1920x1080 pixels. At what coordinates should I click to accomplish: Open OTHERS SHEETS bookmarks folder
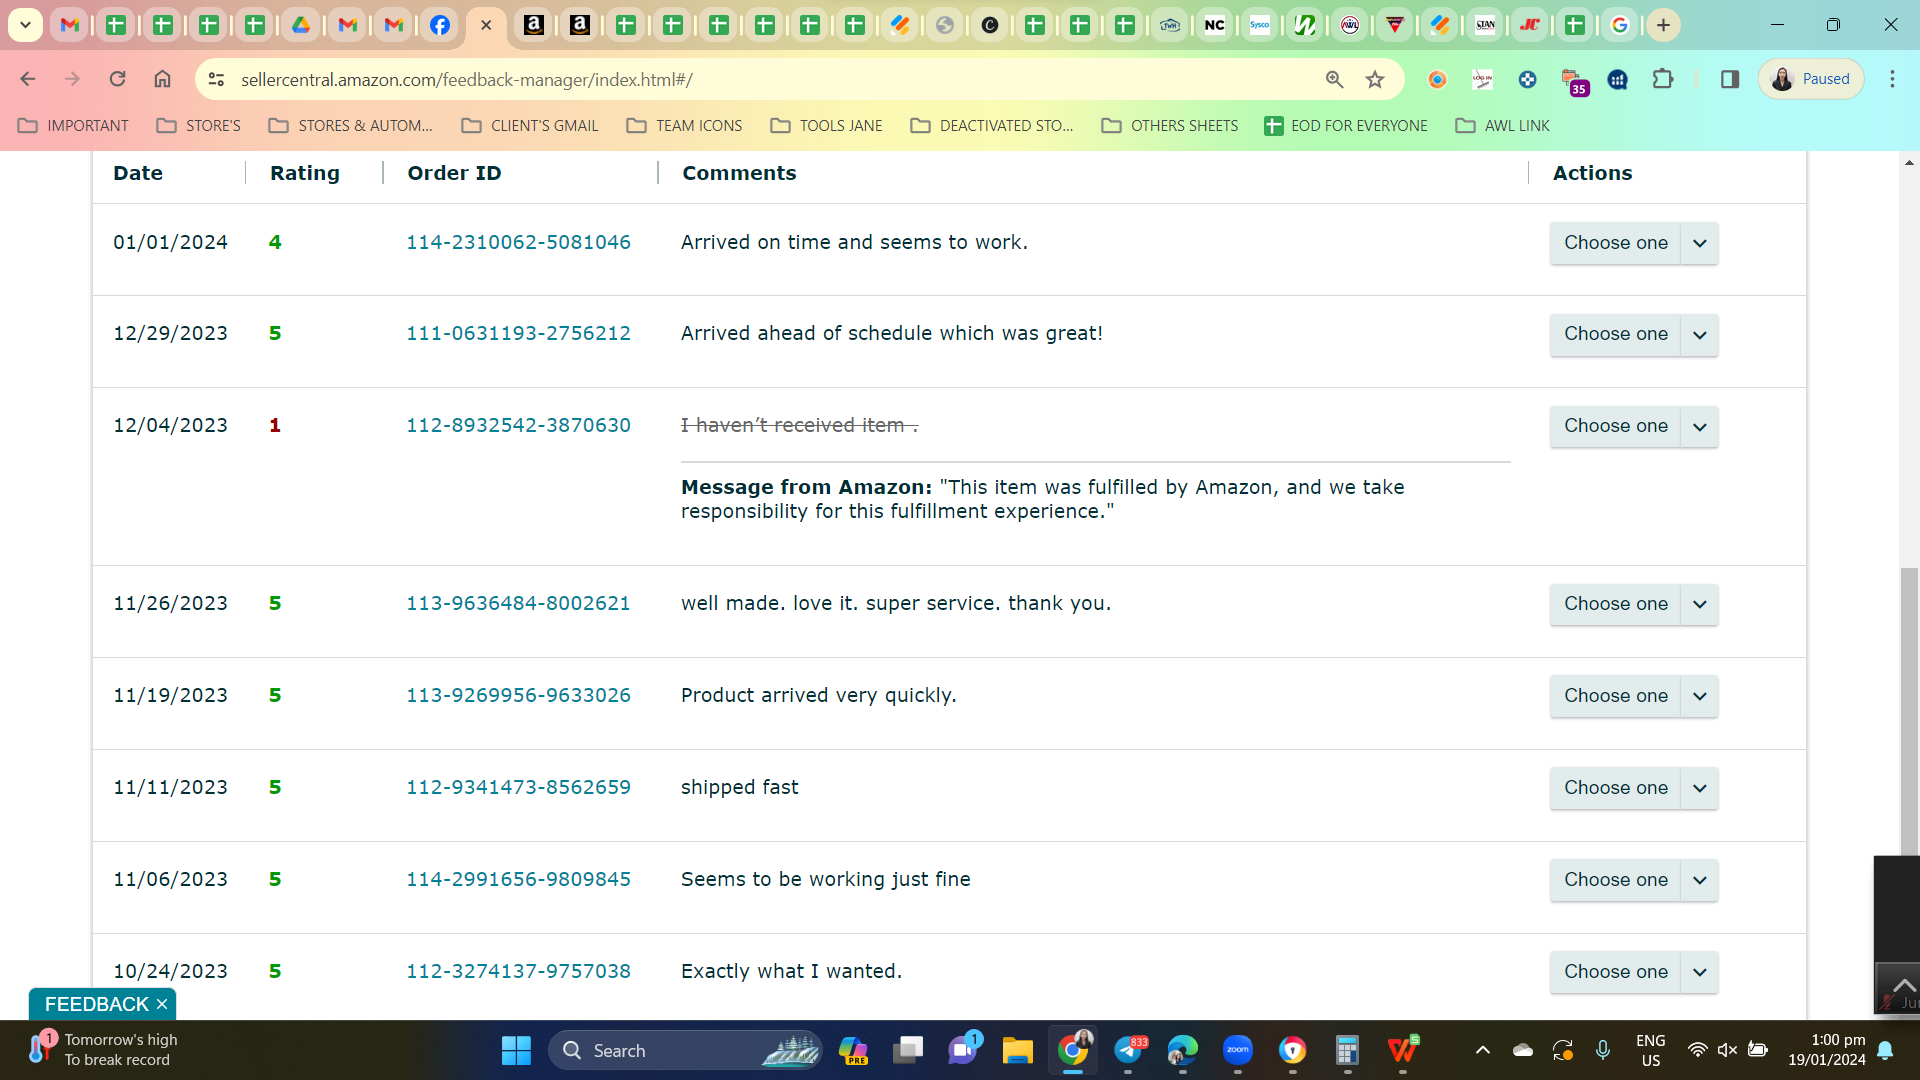[1170, 126]
